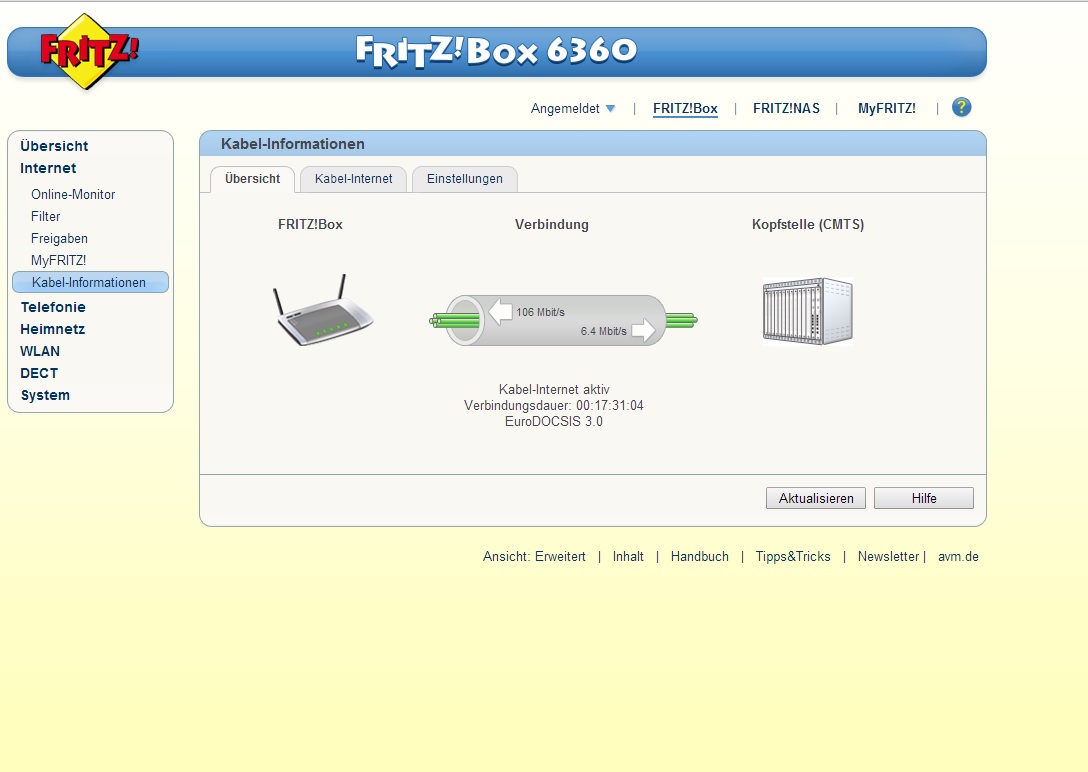Click the Aktualisieren button
The height and width of the screenshot is (772, 1088).
pos(815,498)
